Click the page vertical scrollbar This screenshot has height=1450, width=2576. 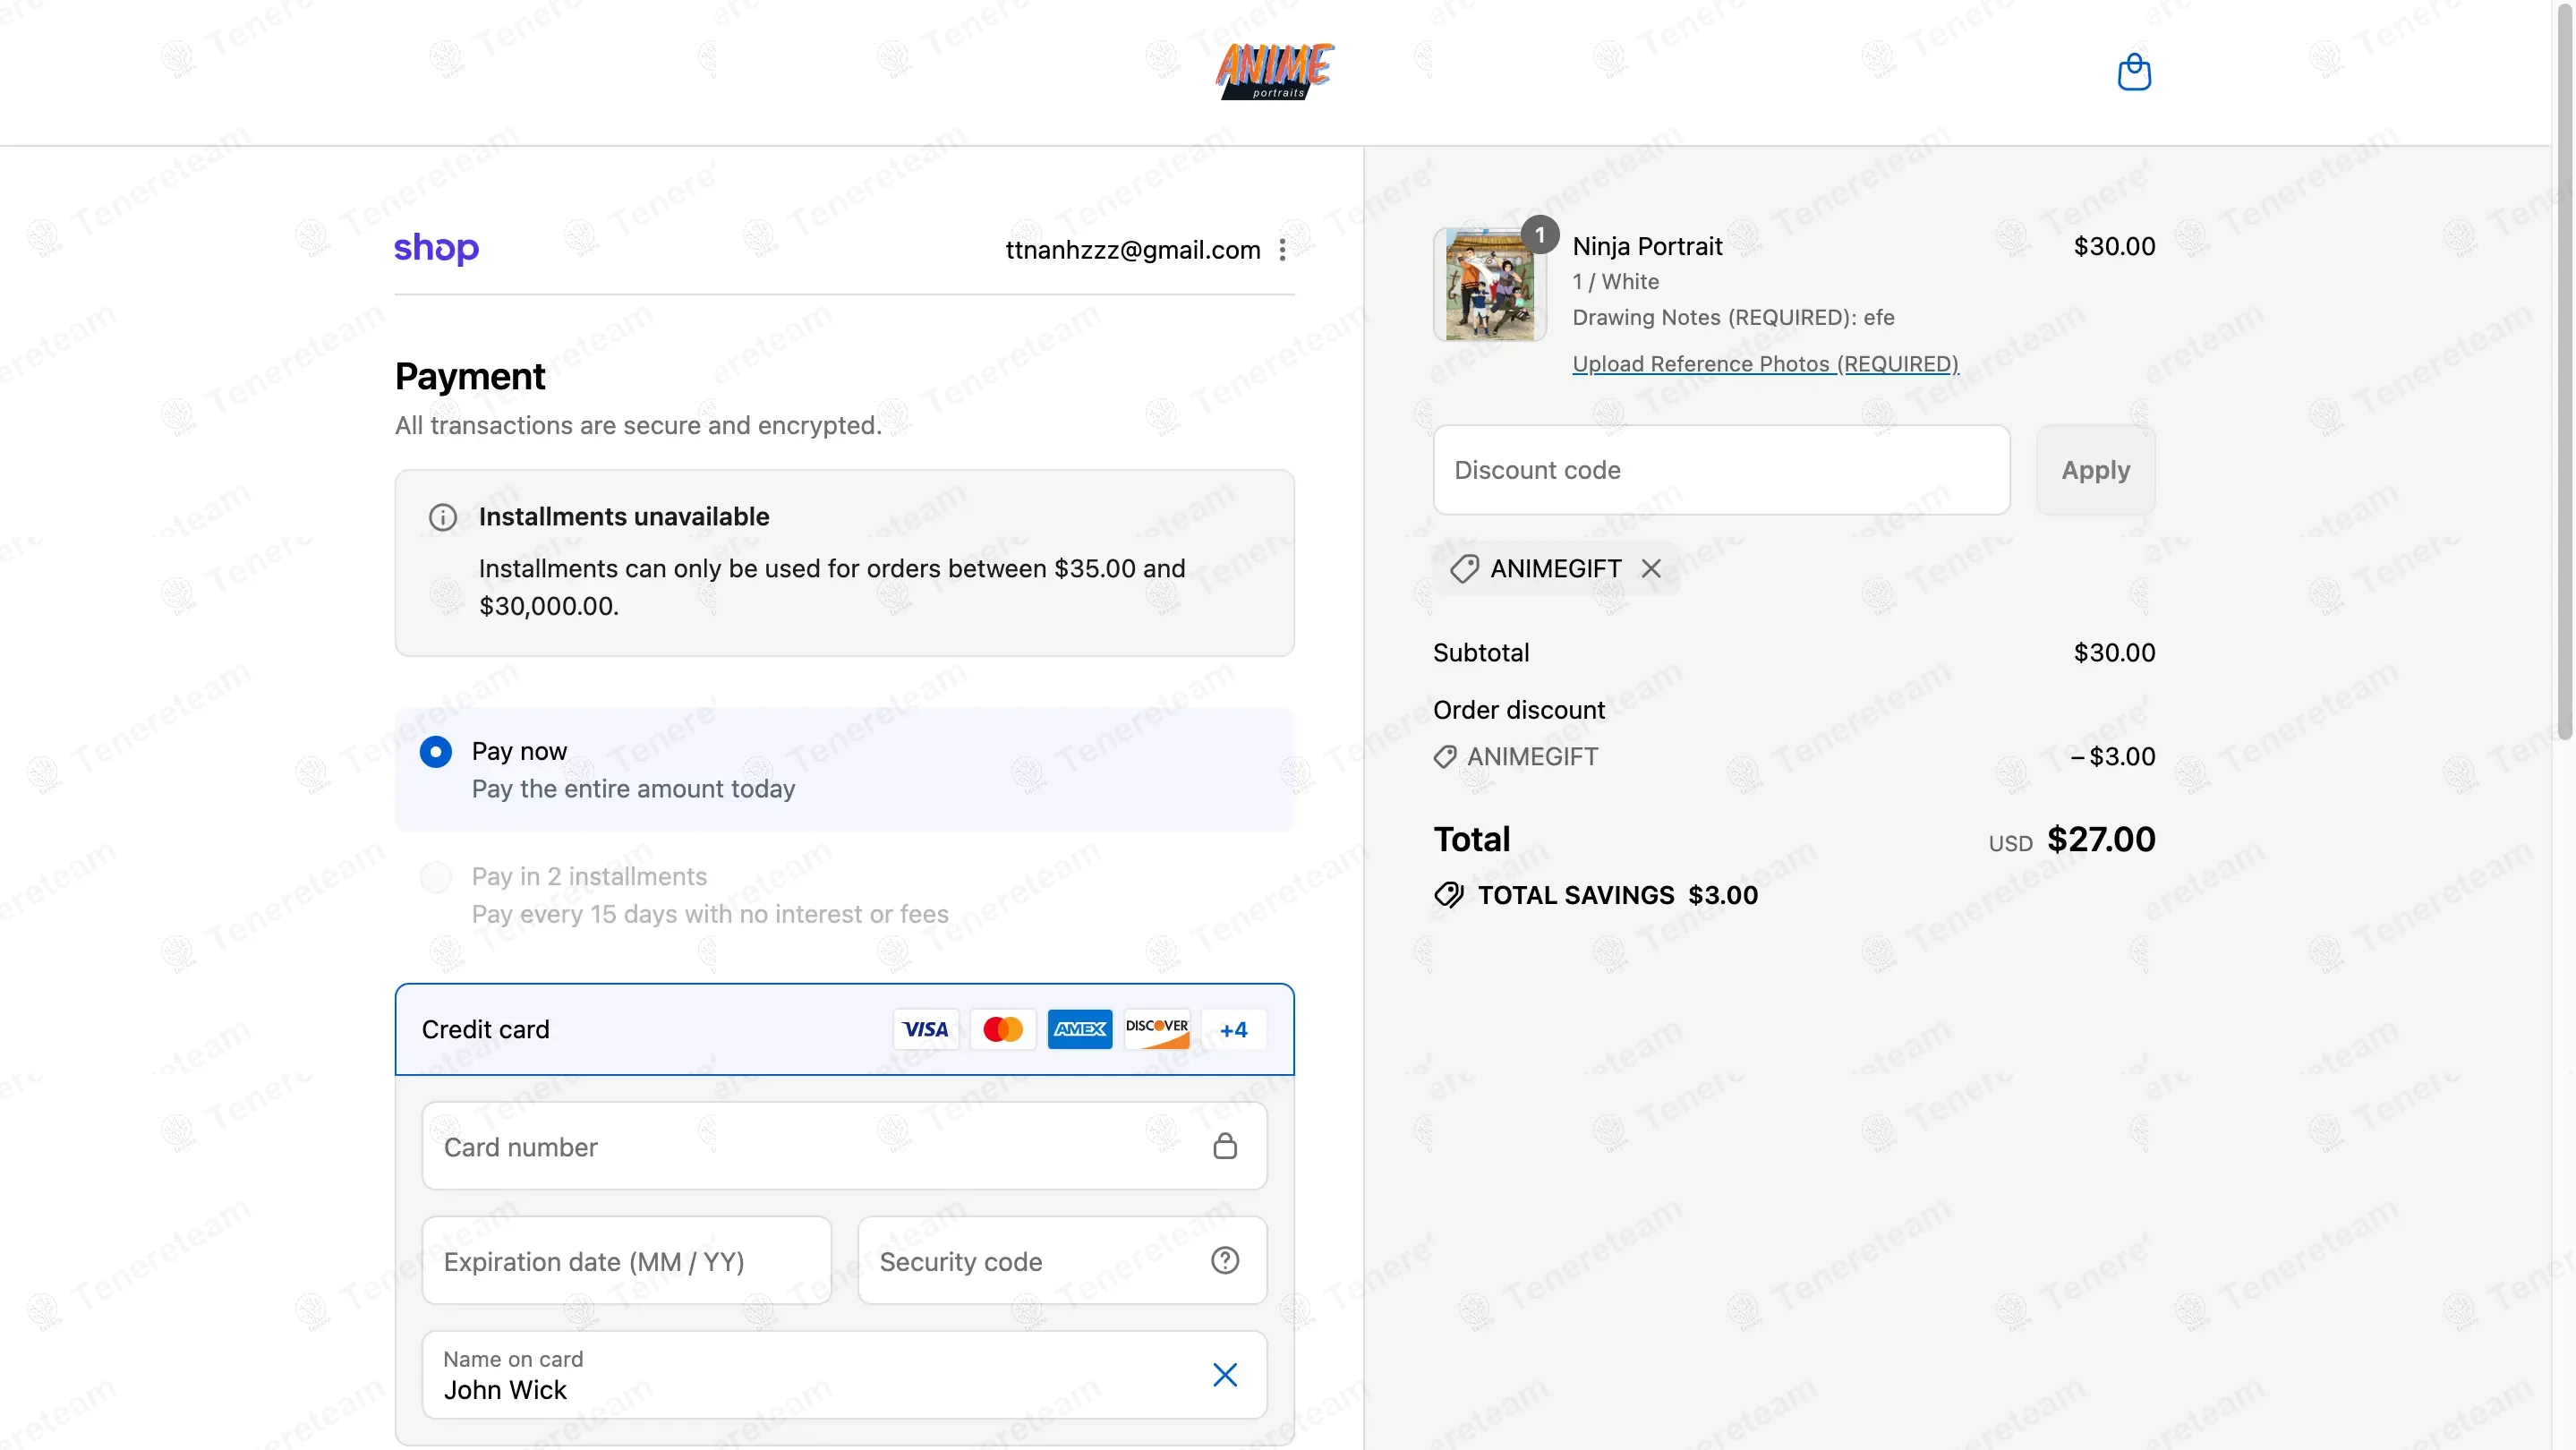2565,370
